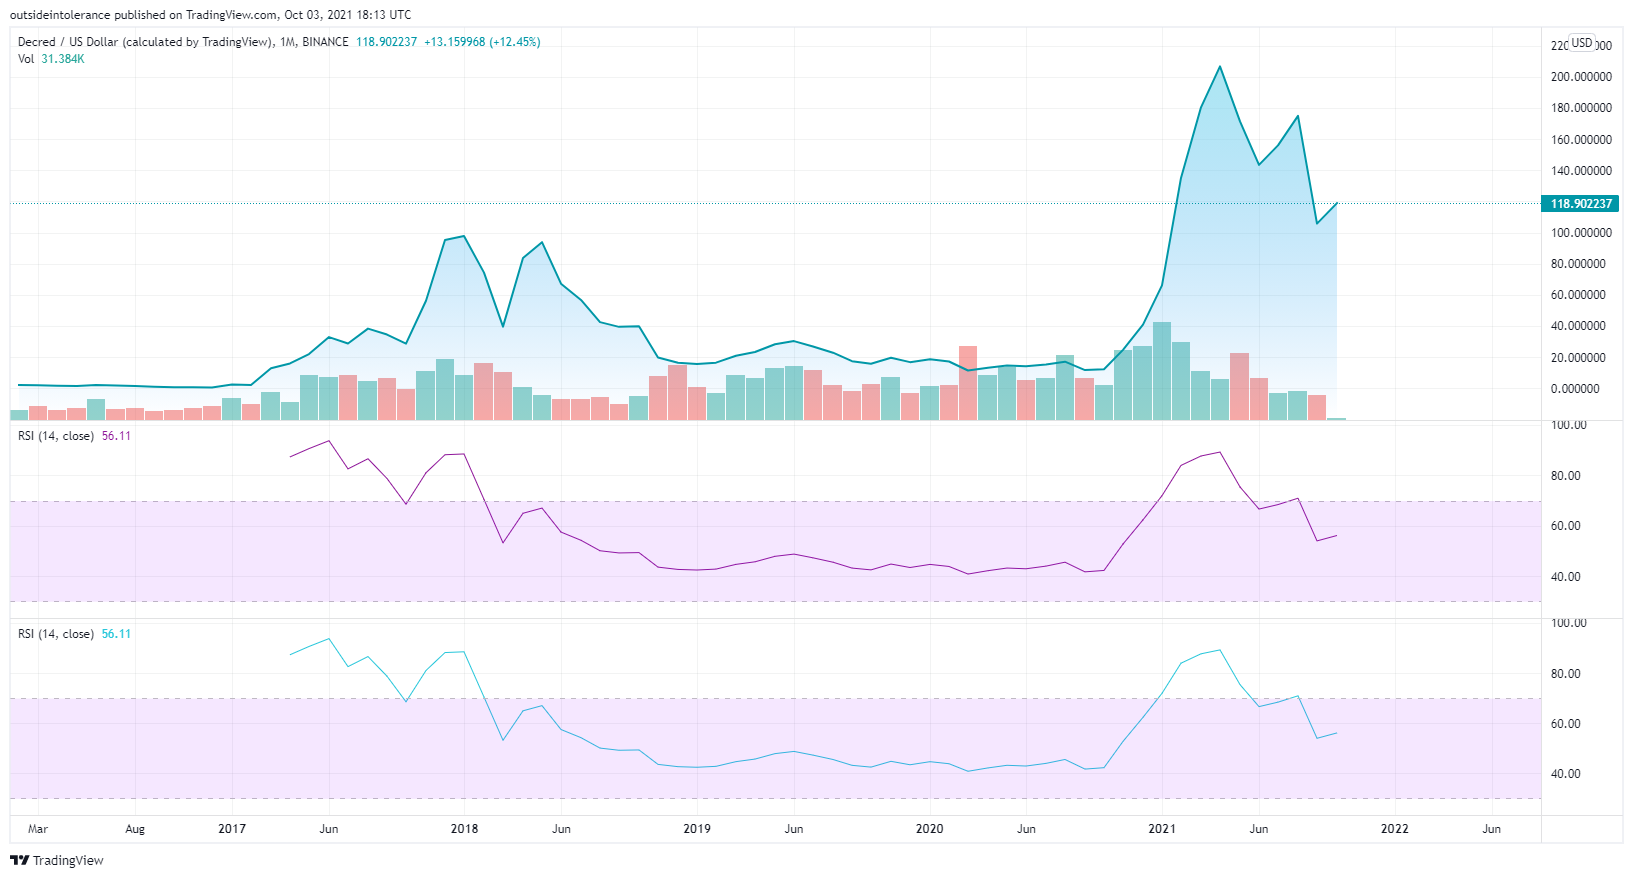Screen dimensions: 1633x878
Task: Click the 100.000000 price axis label
Action: [x=1581, y=233]
